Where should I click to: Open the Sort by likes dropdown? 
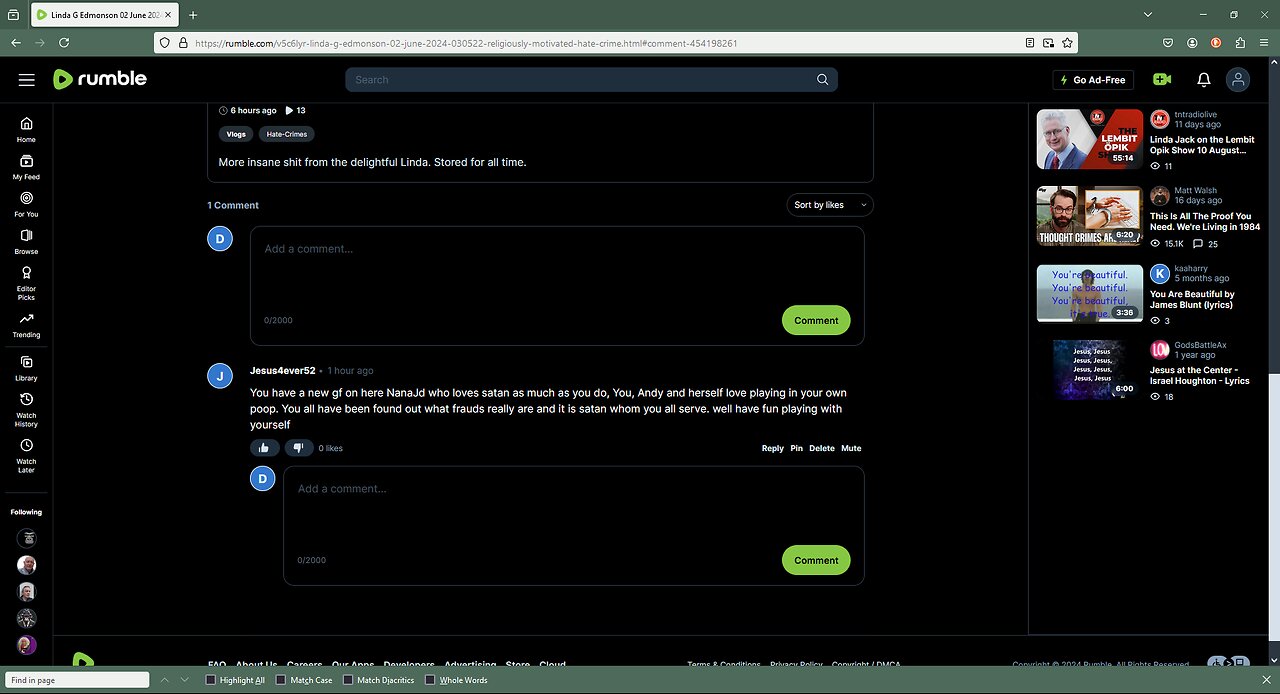[830, 205]
